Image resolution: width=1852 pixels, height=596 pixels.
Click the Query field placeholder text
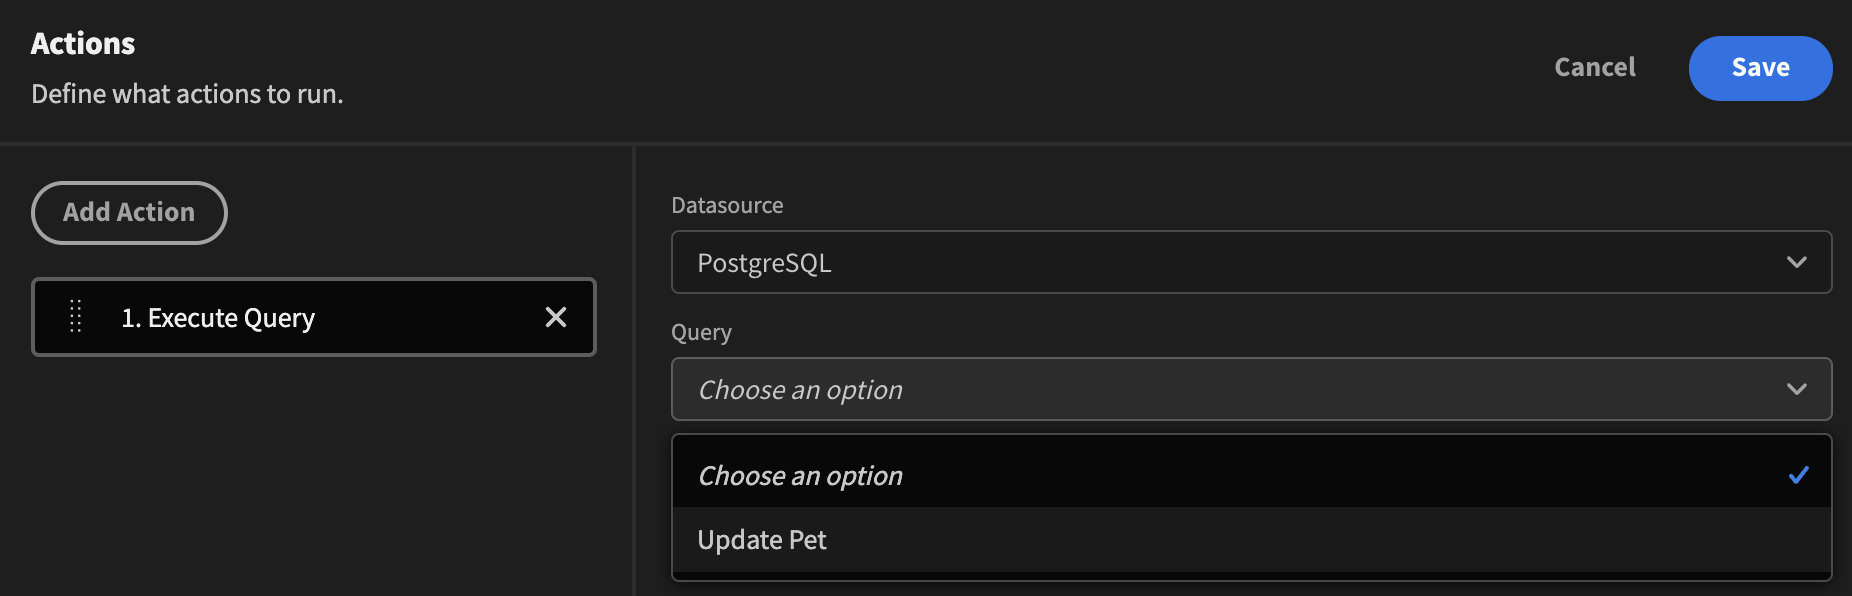pyautogui.click(x=800, y=390)
